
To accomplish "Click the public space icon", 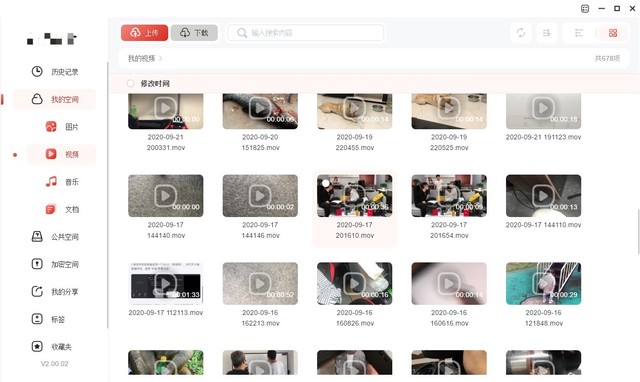I will 37,236.
